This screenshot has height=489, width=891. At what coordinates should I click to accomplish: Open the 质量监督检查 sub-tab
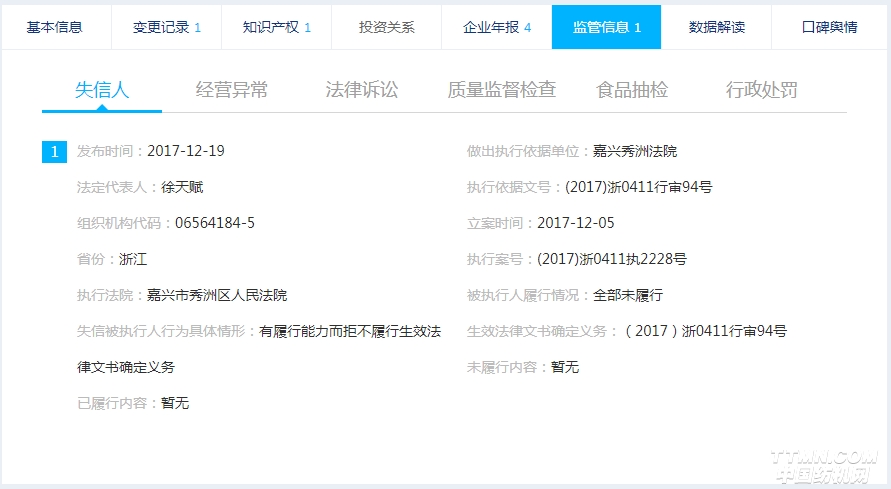[x=502, y=90]
